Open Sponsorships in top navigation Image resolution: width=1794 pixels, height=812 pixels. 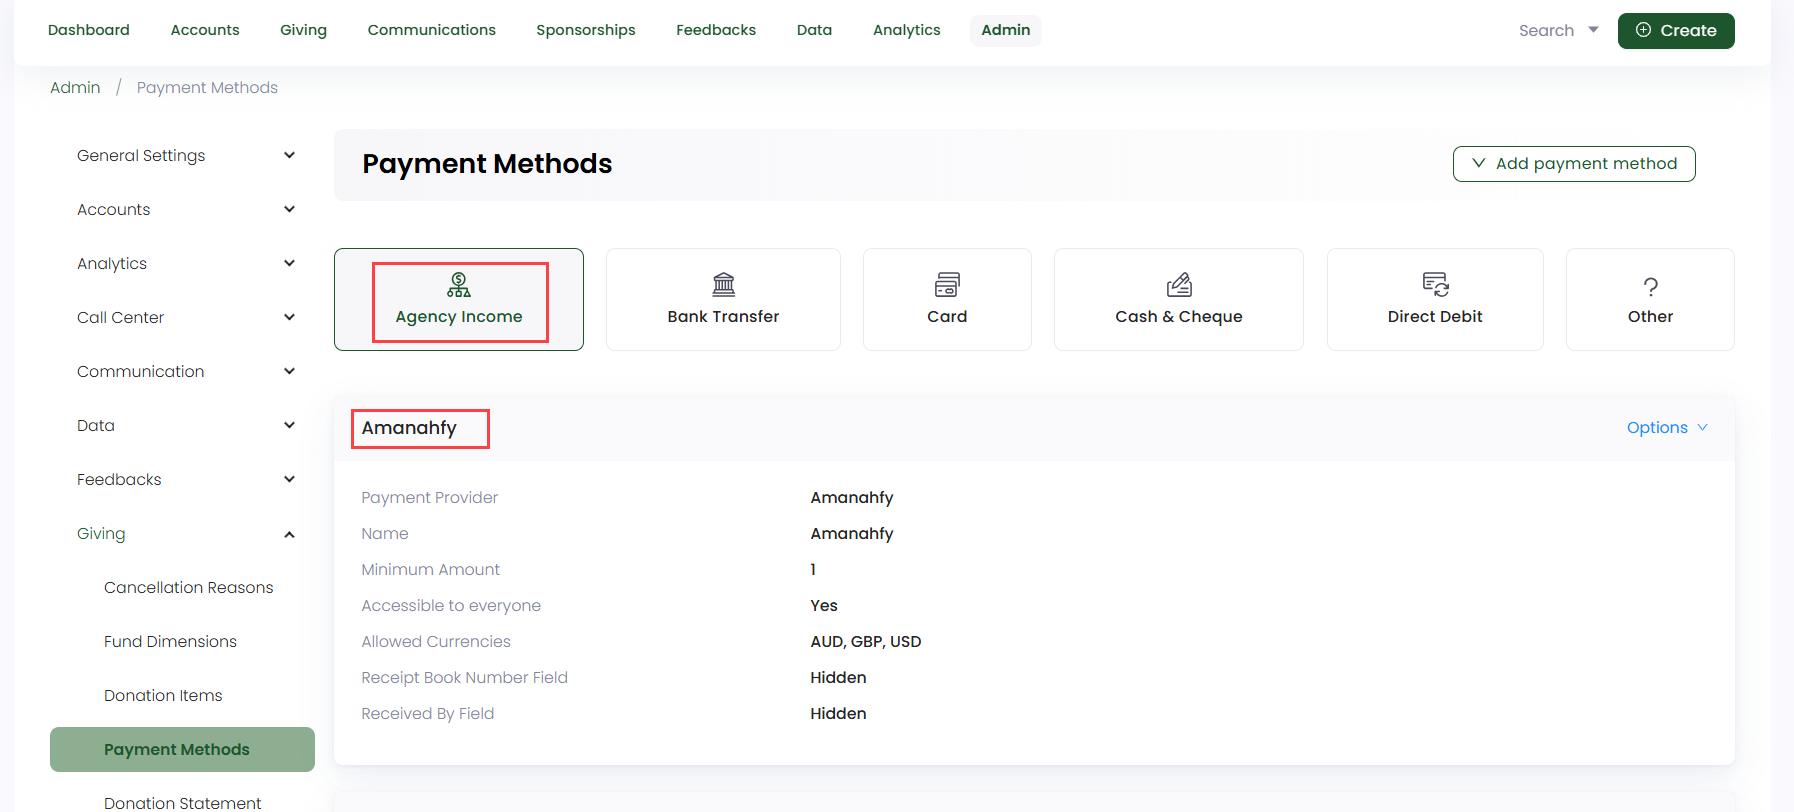tap(586, 30)
